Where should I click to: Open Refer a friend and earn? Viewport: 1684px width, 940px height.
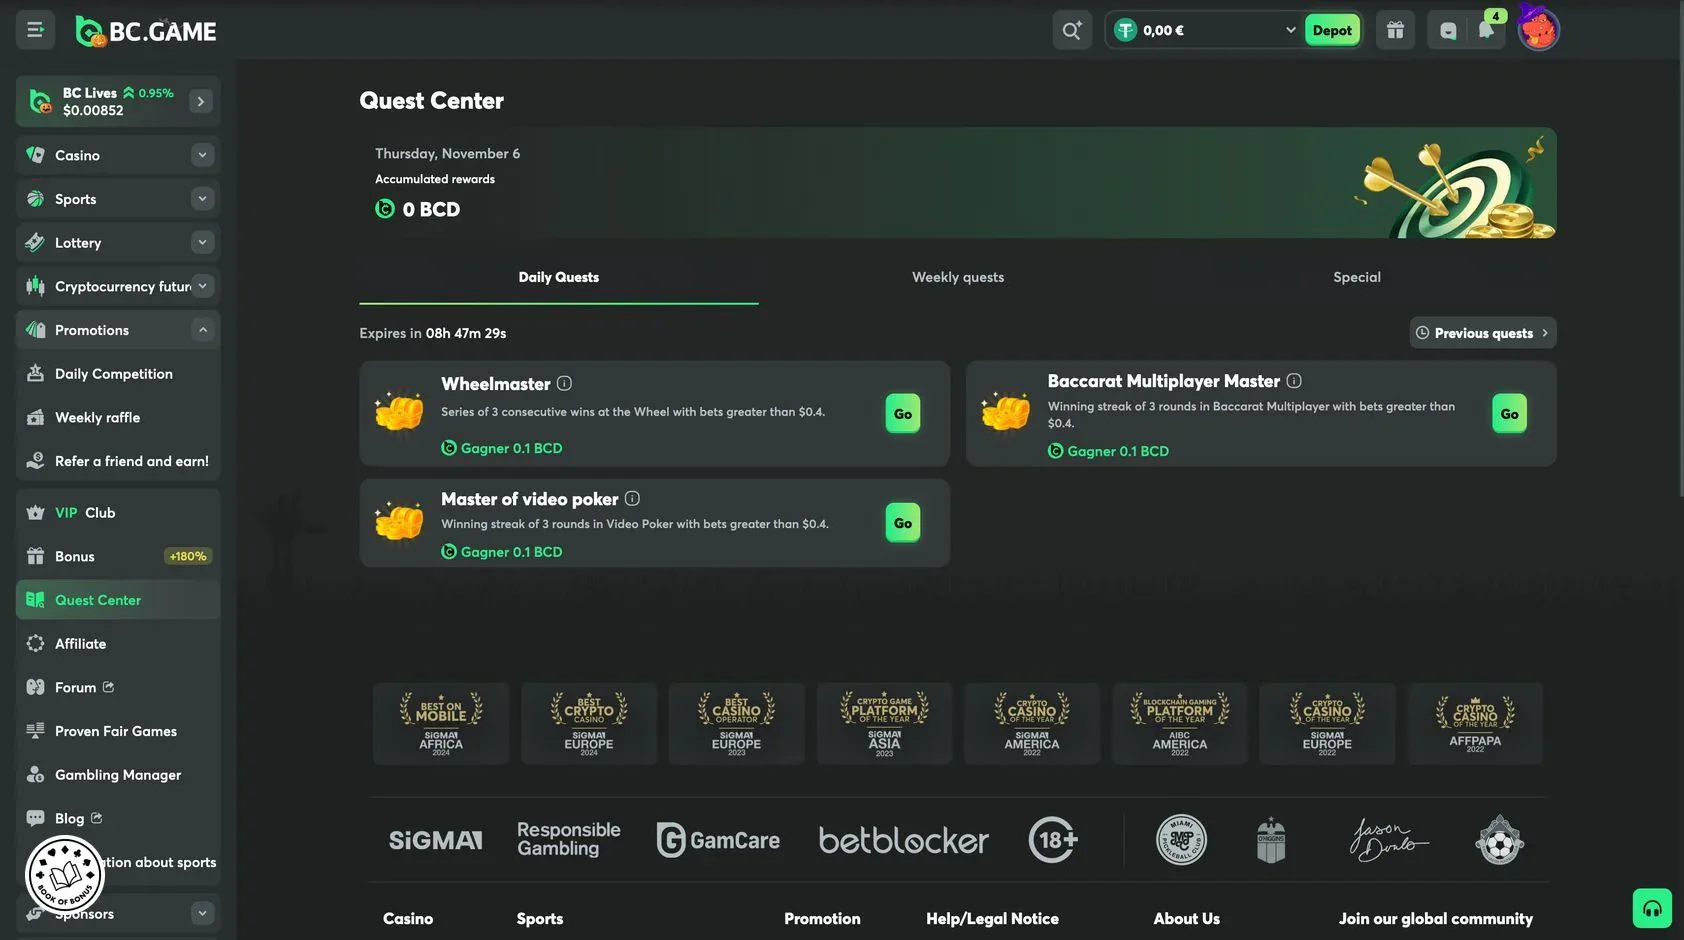click(x=118, y=461)
